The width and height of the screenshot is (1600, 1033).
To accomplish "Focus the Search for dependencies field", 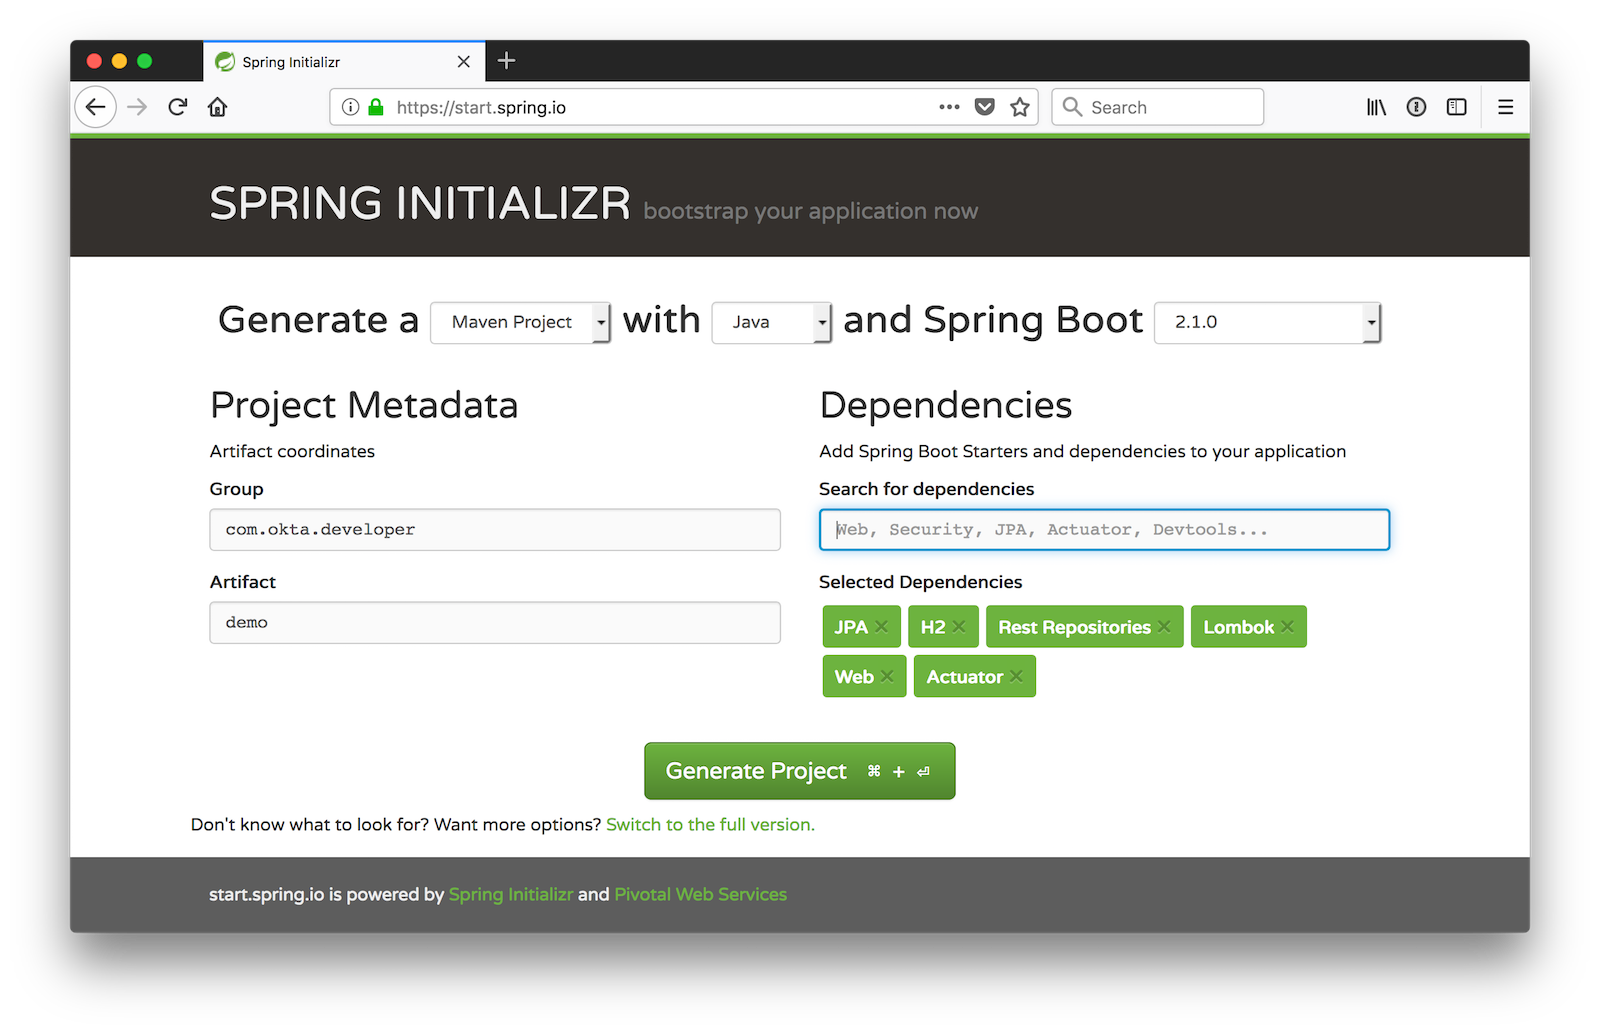I will (1104, 530).
